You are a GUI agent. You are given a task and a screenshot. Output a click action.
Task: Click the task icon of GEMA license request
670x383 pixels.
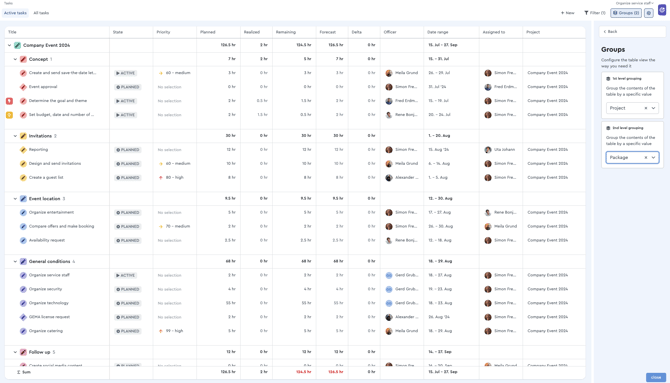click(23, 317)
